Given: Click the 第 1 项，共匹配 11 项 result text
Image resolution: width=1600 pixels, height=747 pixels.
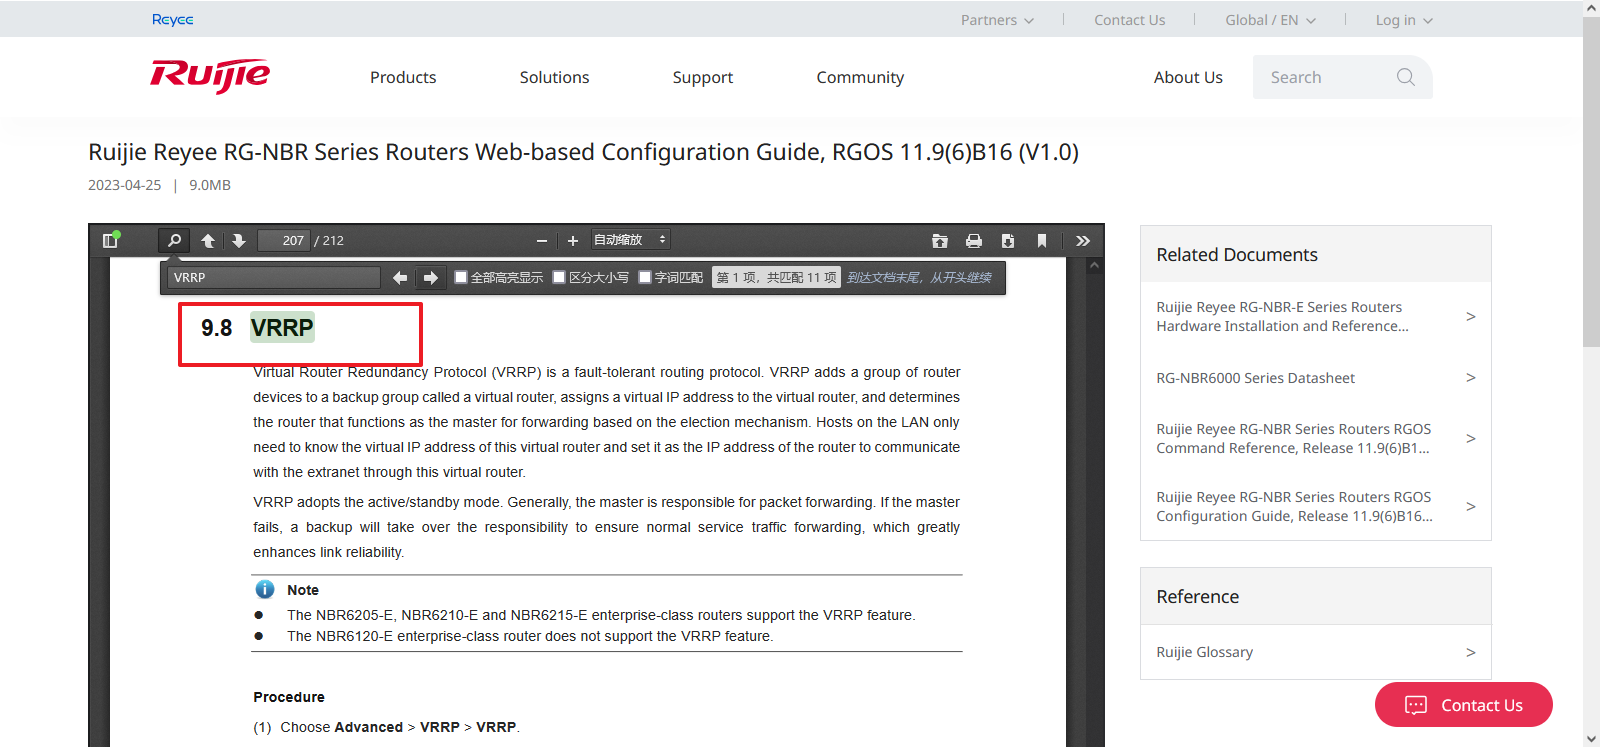Looking at the screenshot, I should tap(777, 278).
